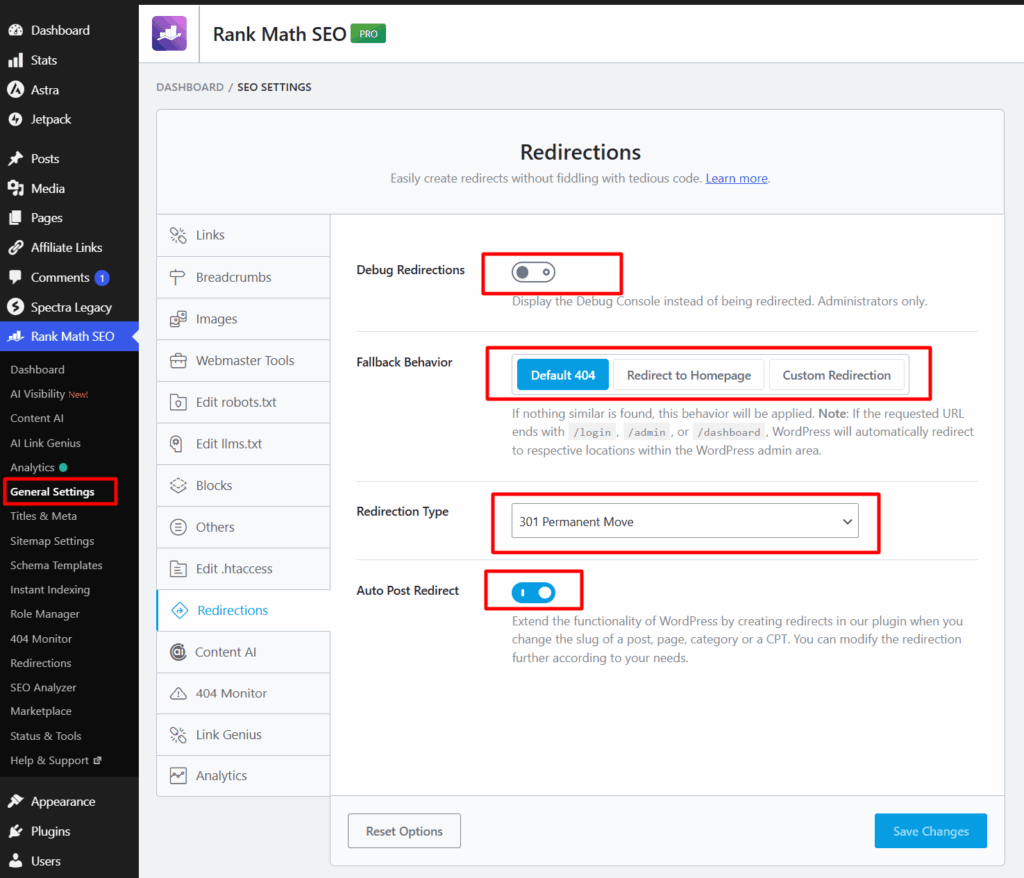Viewport: 1024px width, 878px height.
Task: Click the DASHBOARD breadcrumb link
Action: point(190,87)
